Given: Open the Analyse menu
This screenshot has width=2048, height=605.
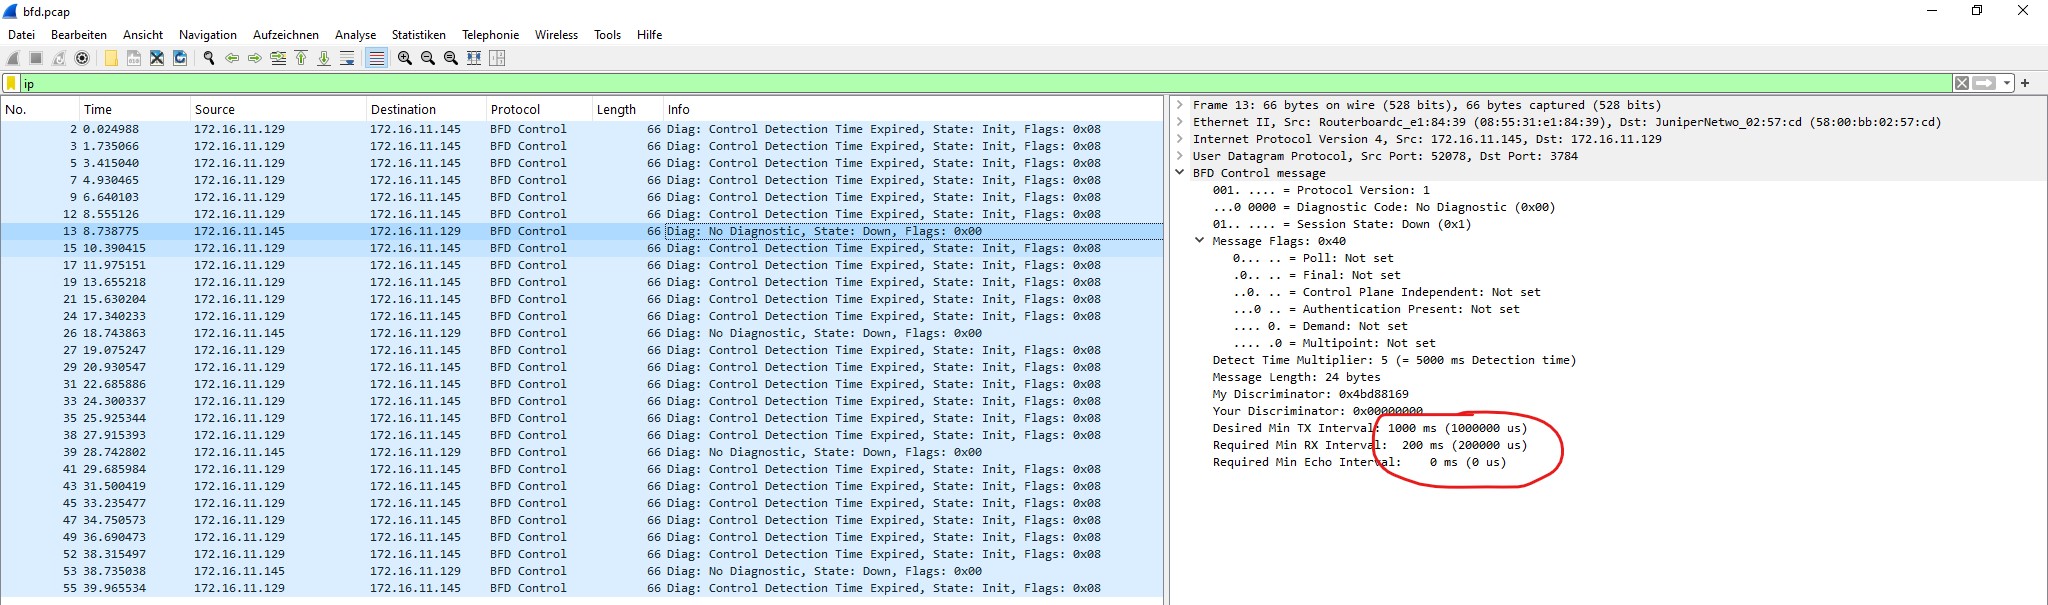Looking at the screenshot, I should click(x=355, y=34).
